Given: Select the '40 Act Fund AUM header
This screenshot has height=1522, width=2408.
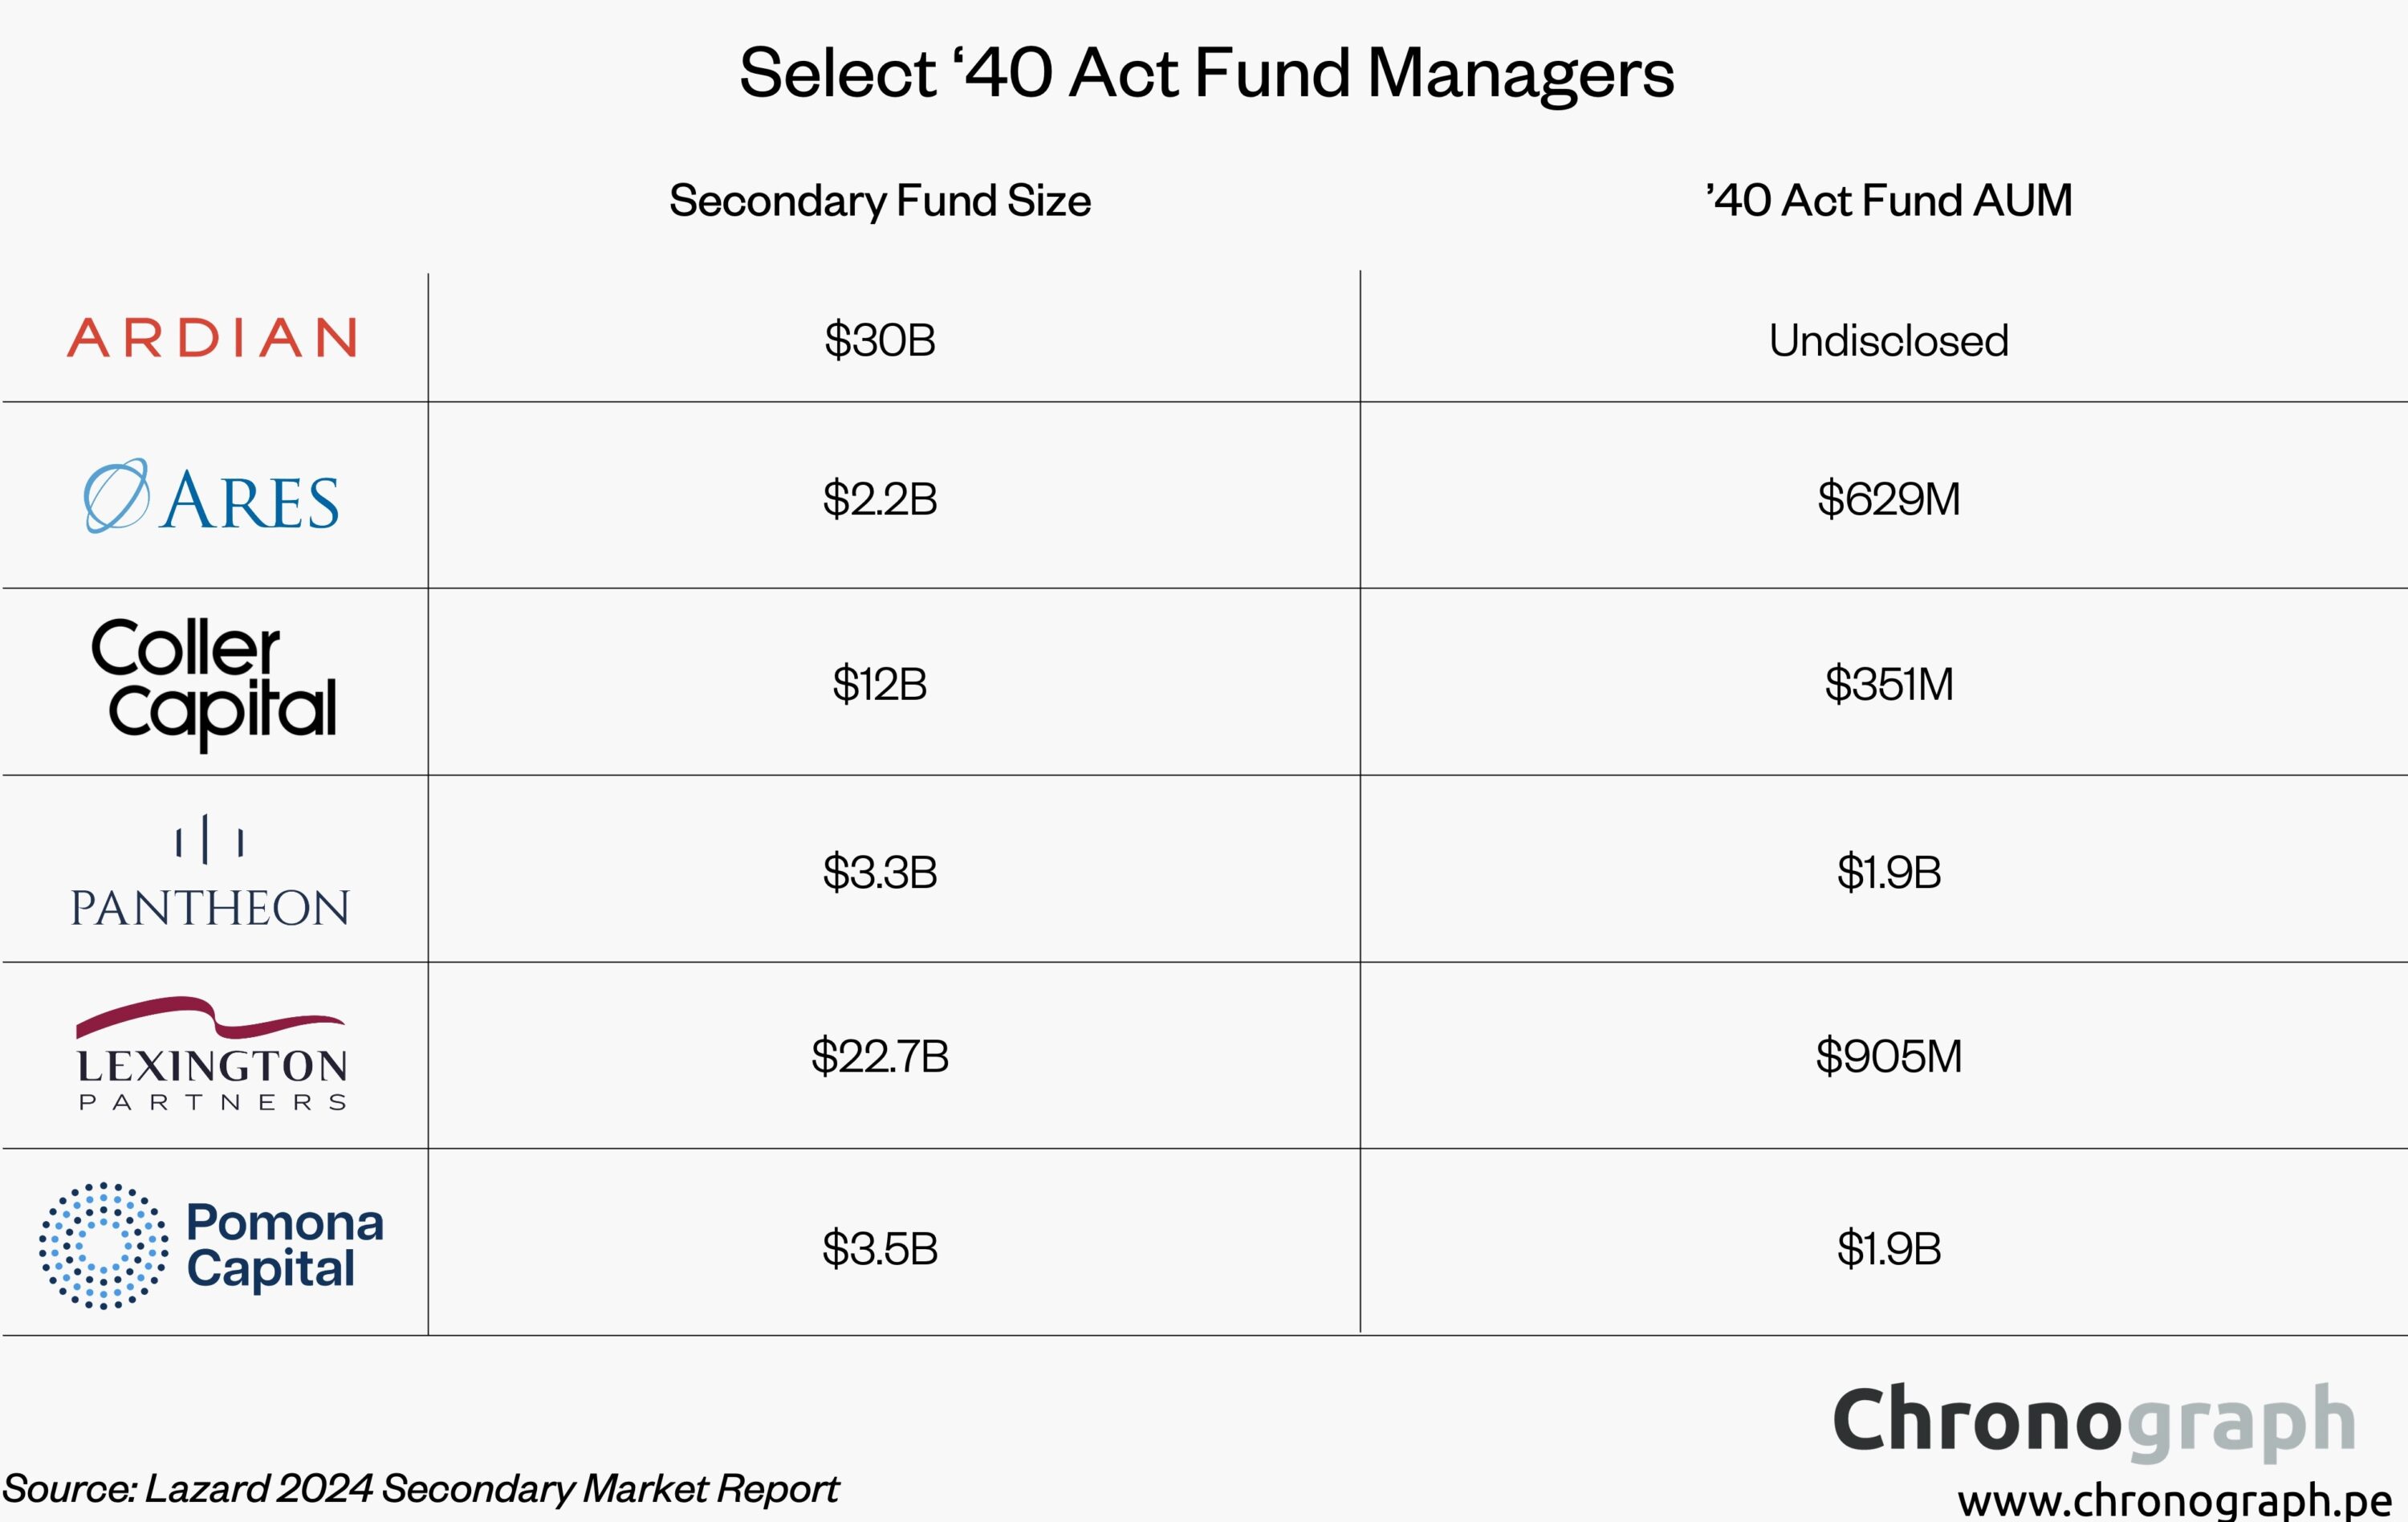Looking at the screenshot, I should pos(1889,200).
